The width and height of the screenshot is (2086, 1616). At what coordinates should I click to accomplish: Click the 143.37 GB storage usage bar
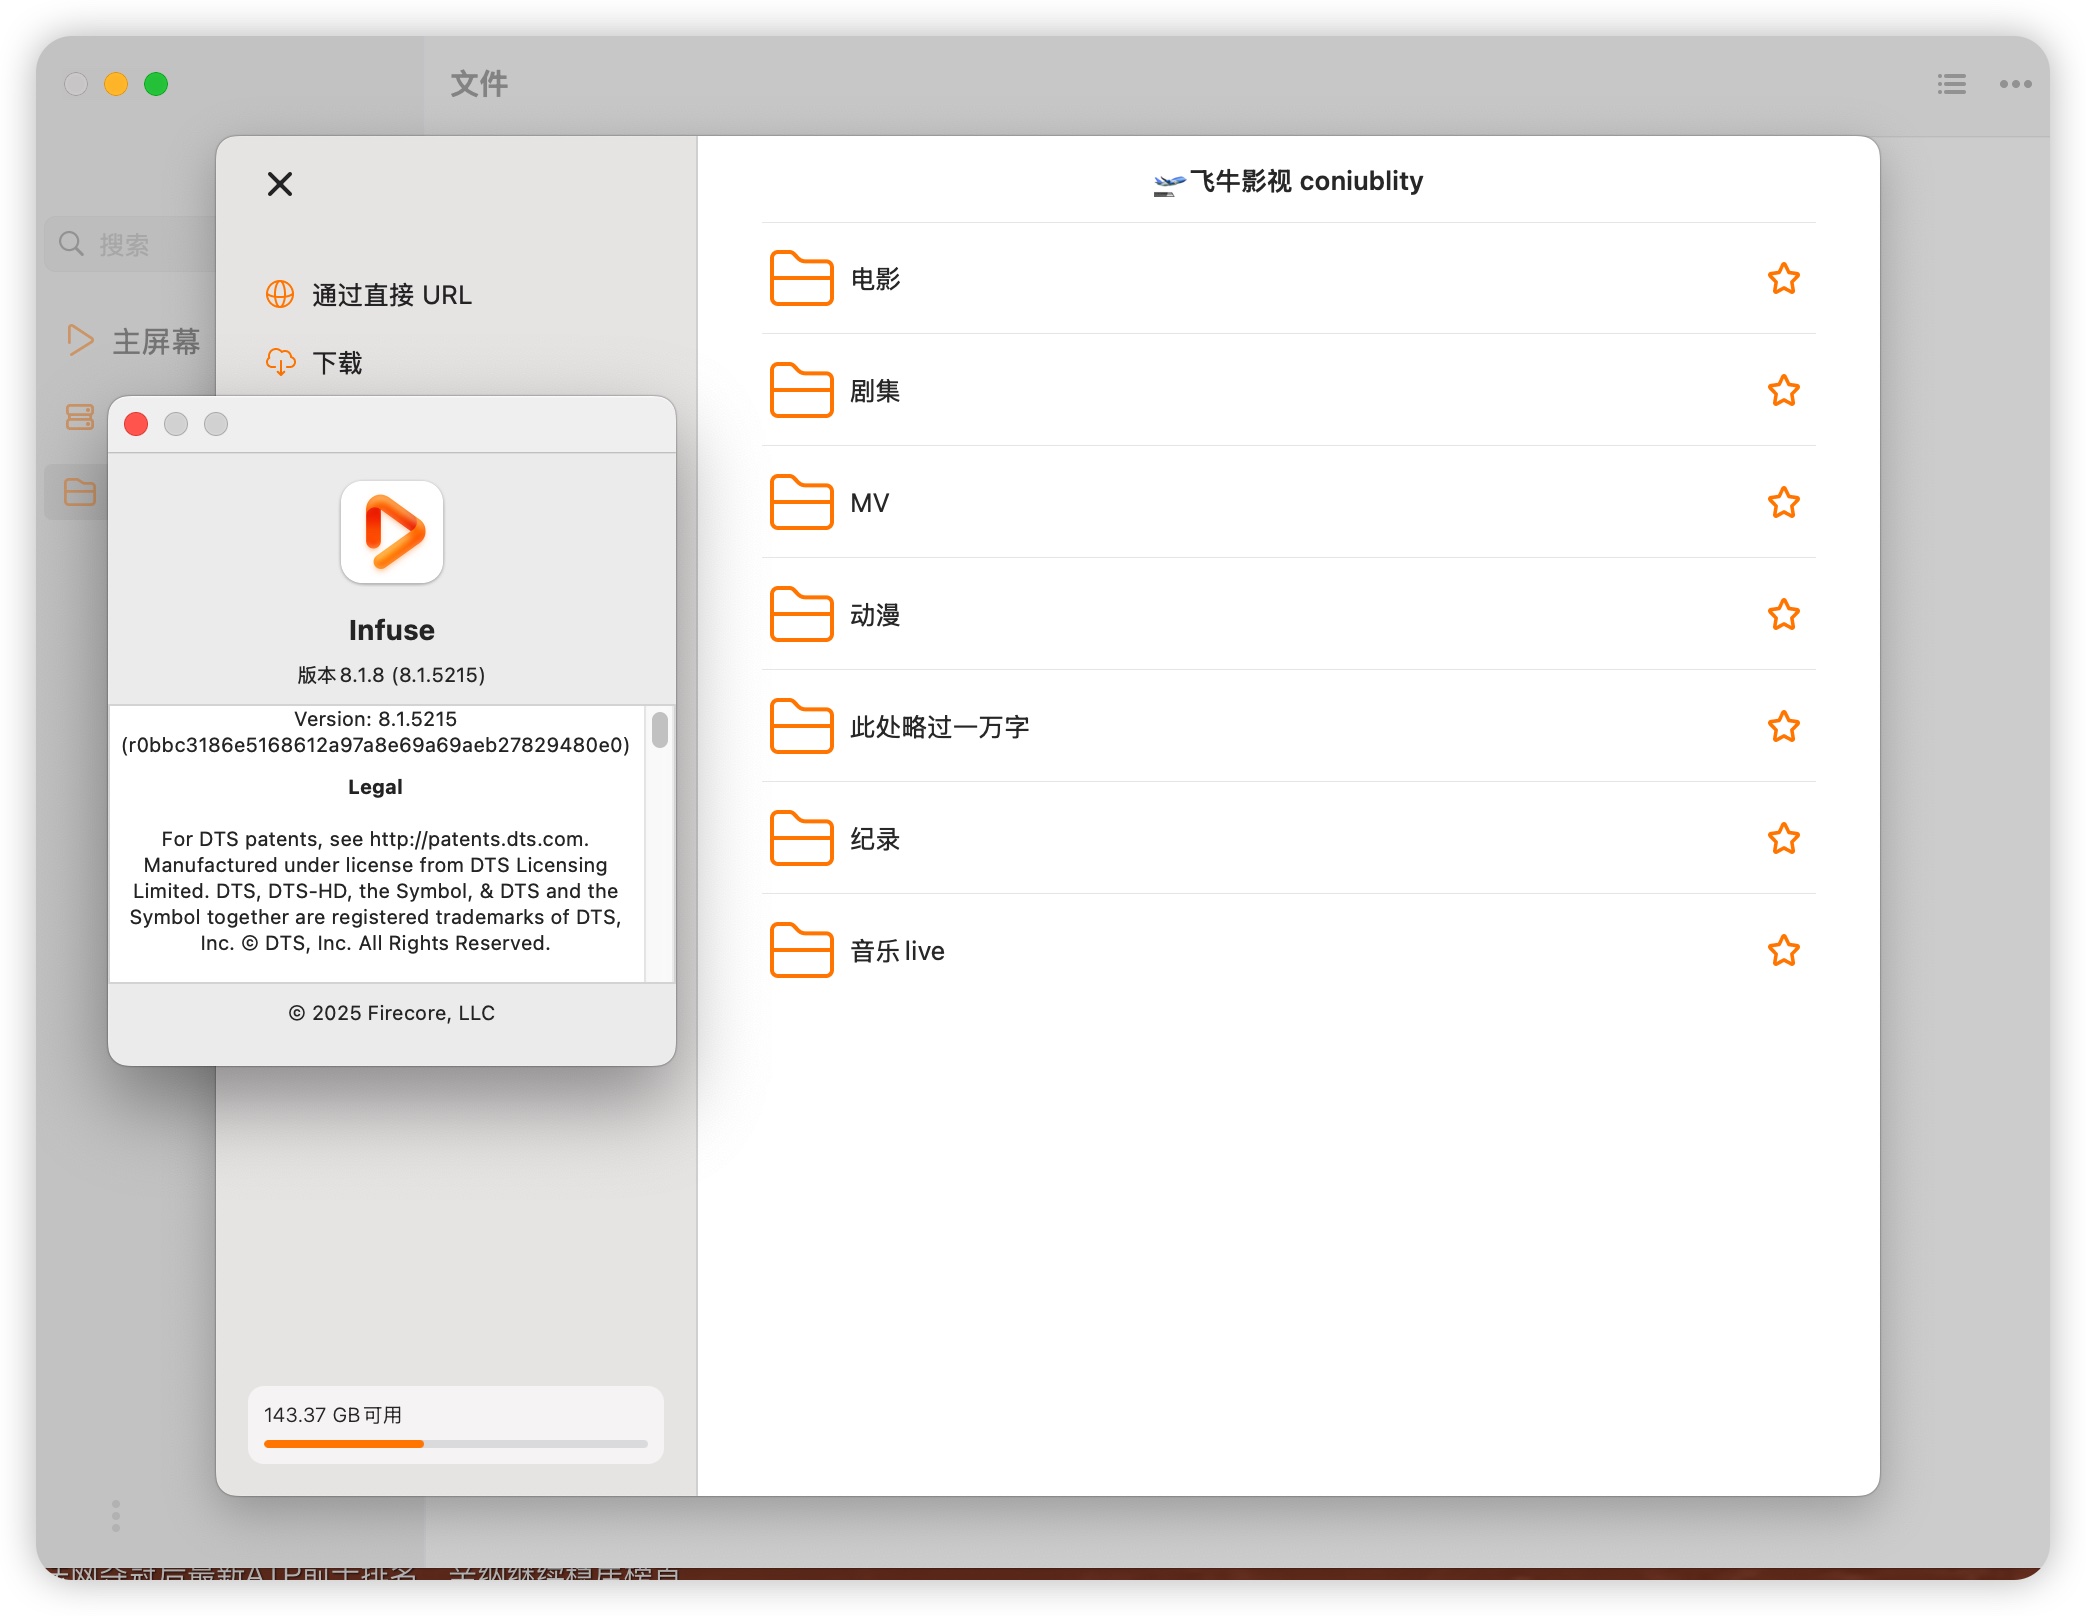tap(455, 1444)
